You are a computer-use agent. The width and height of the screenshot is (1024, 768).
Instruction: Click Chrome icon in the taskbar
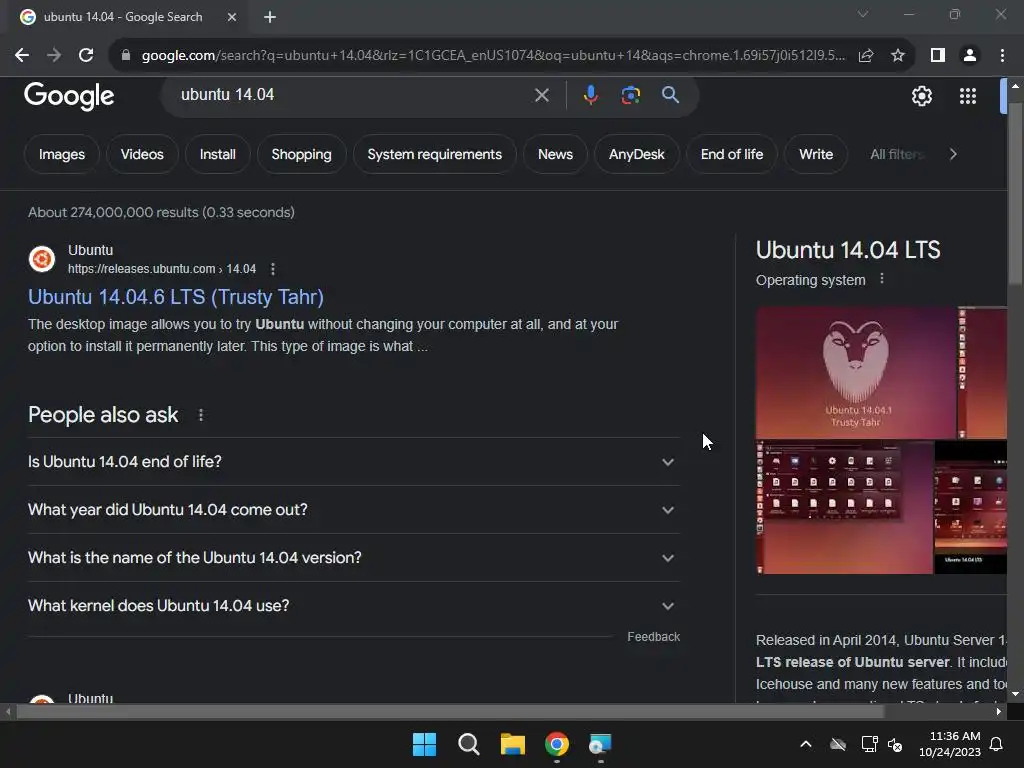pos(557,744)
